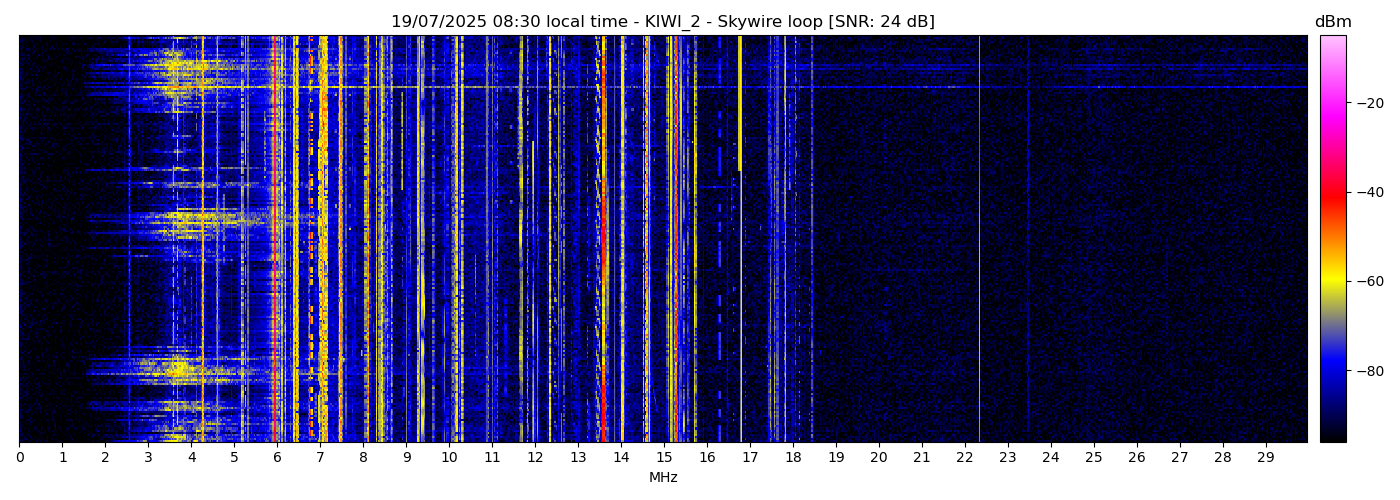Click the -80 colorbar tick label
This screenshot has height=500, width=1400.
coord(1370,371)
